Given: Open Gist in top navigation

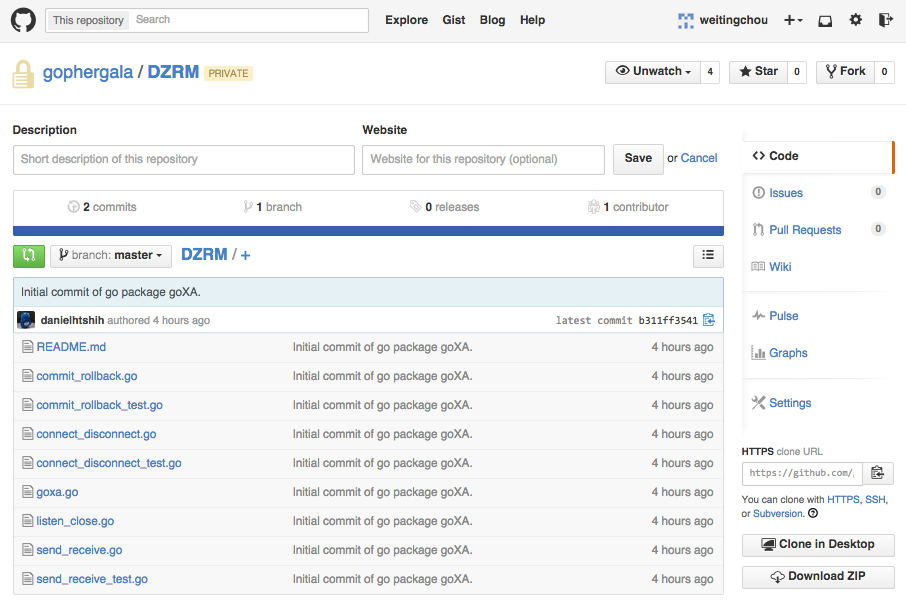Looking at the screenshot, I should point(454,20).
